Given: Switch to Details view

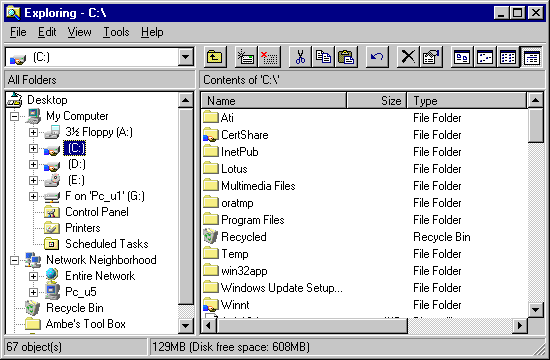Looking at the screenshot, I should point(531,57).
